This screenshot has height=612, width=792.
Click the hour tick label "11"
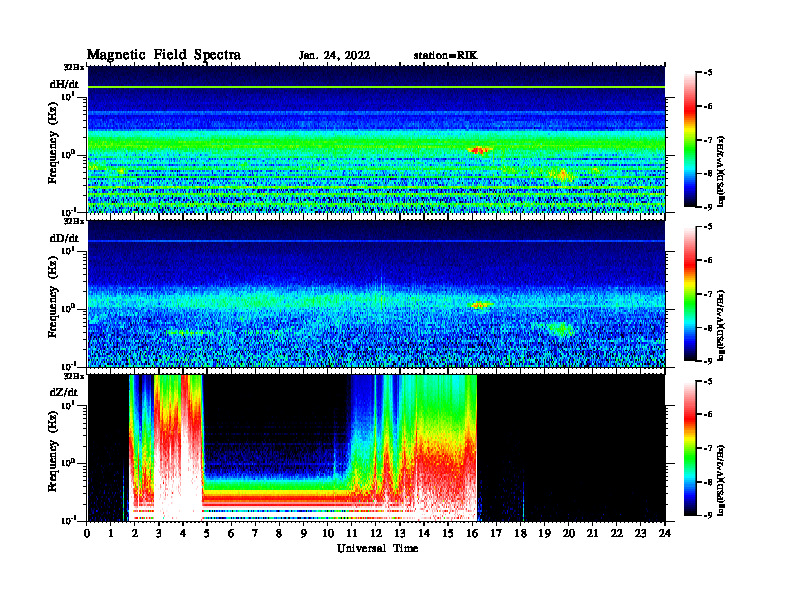352,533
